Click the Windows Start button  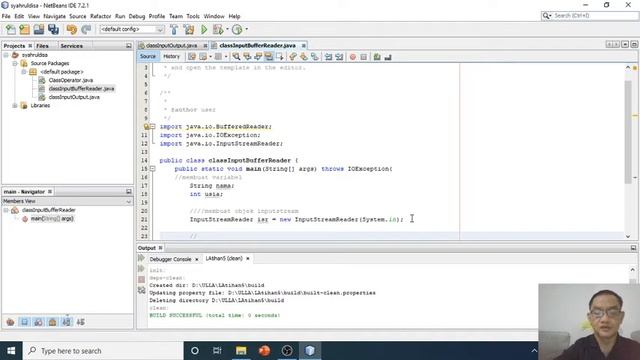pos(11,351)
